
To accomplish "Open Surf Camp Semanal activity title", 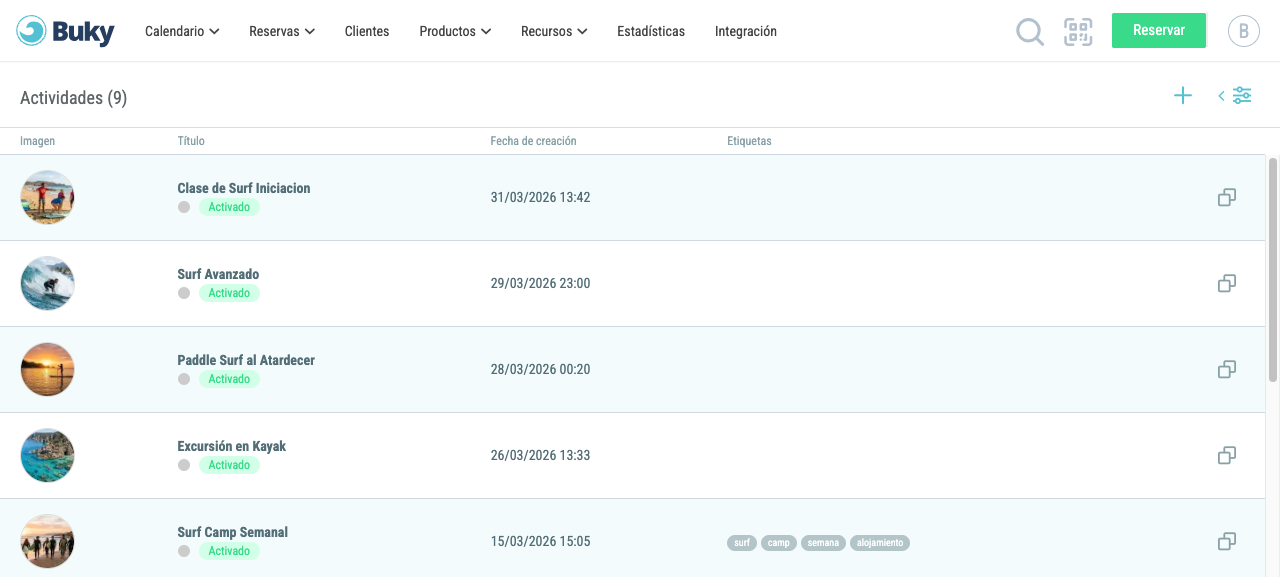I will (x=233, y=532).
